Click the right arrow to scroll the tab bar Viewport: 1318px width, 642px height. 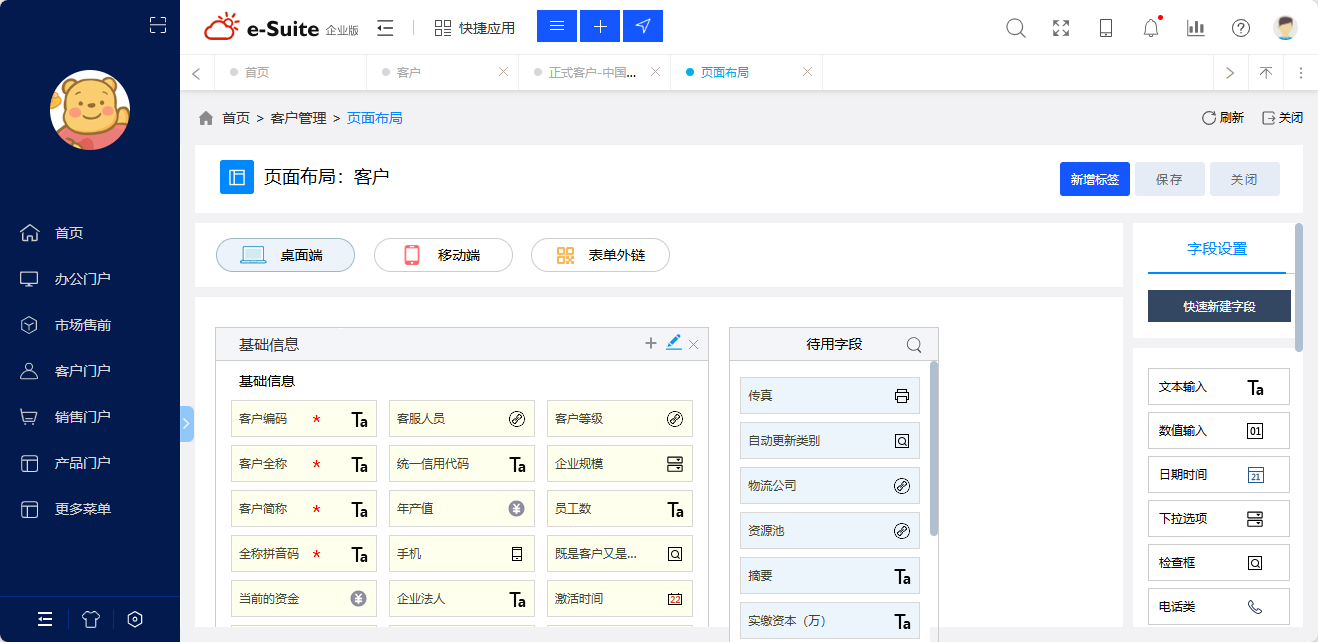1230,72
